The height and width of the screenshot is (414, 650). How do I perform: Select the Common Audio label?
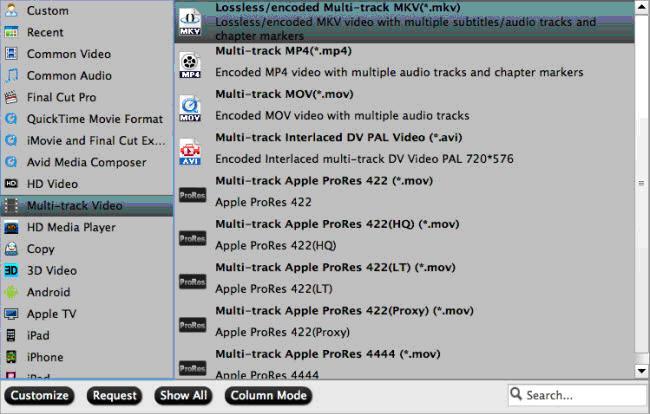pyautogui.click(x=69, y=75)
